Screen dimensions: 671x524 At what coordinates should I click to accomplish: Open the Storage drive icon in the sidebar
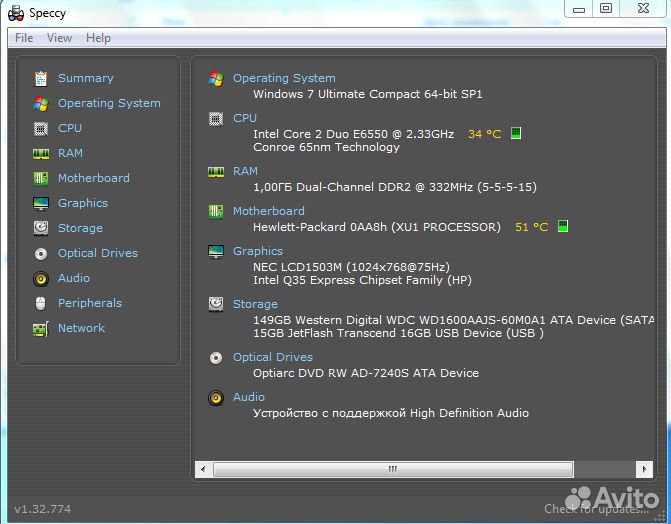(41, 228)
